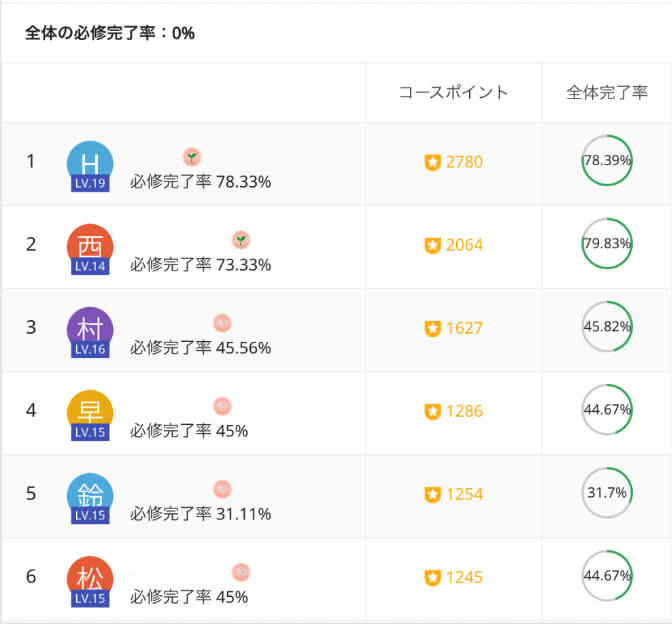Click the コースポイント column header
This screenshot has height=624, width=672.
454,93
